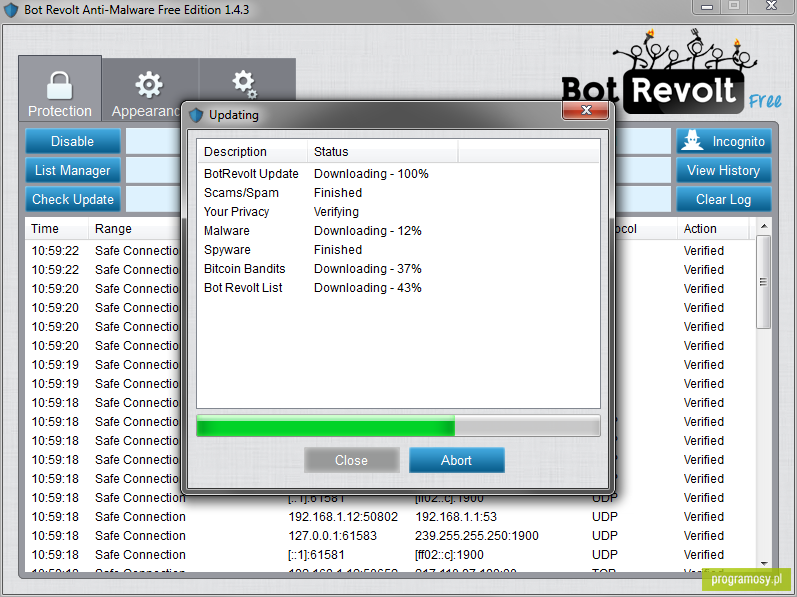Click the Verifying status text

tap(336, 212)
